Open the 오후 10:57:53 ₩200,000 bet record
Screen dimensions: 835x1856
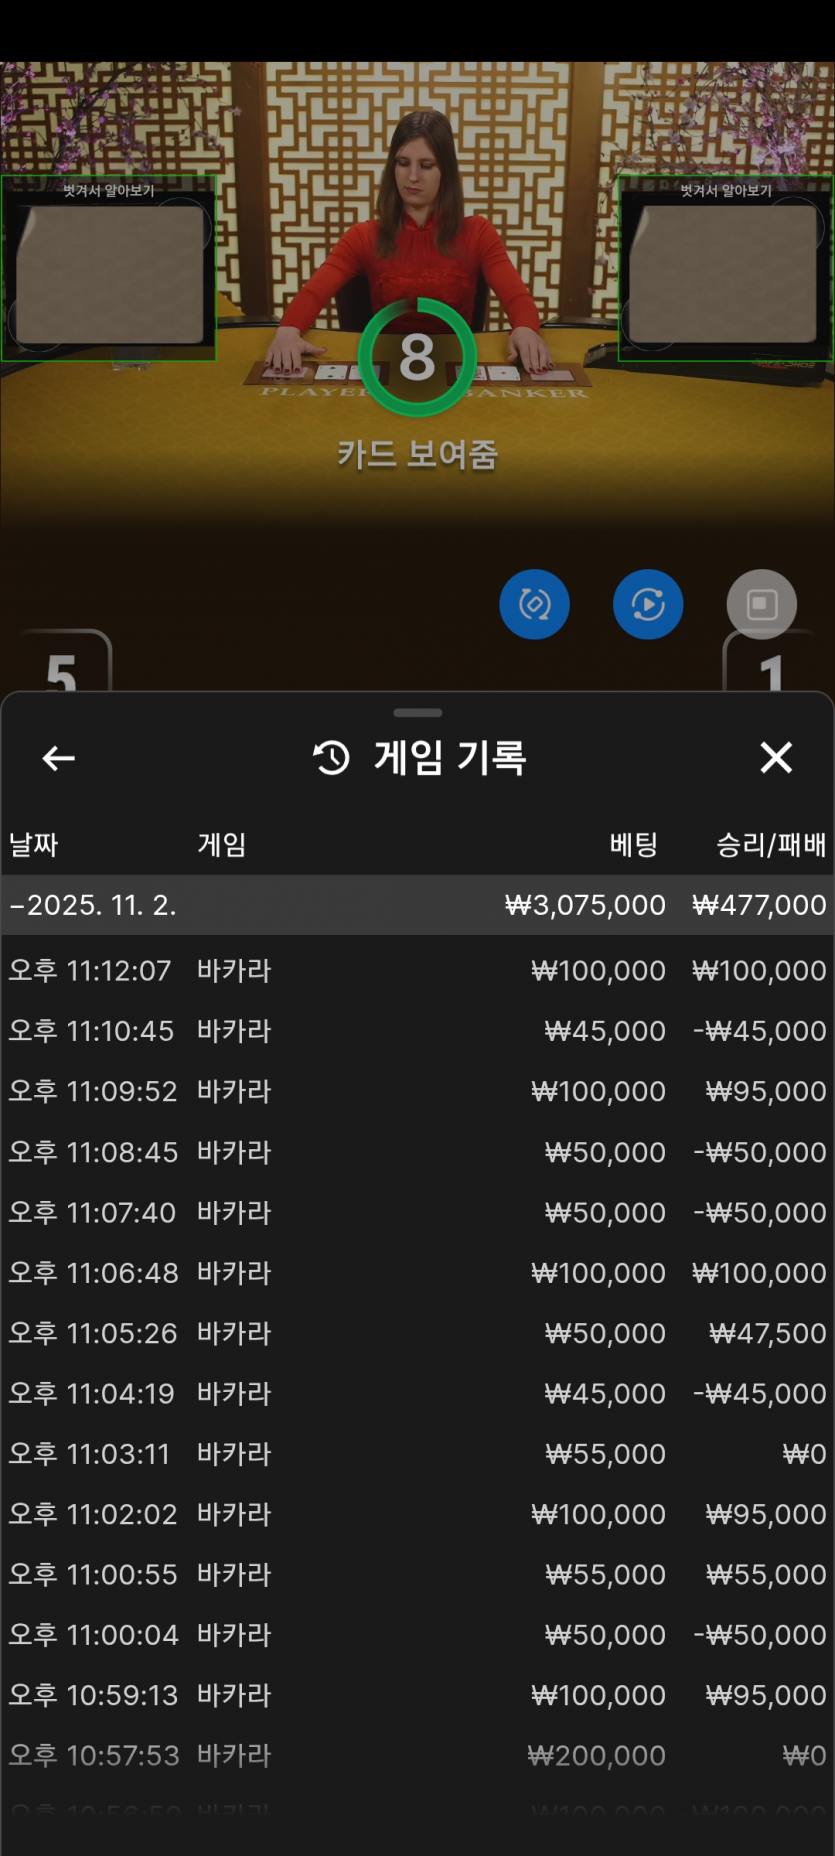(x=417, y=1756)
